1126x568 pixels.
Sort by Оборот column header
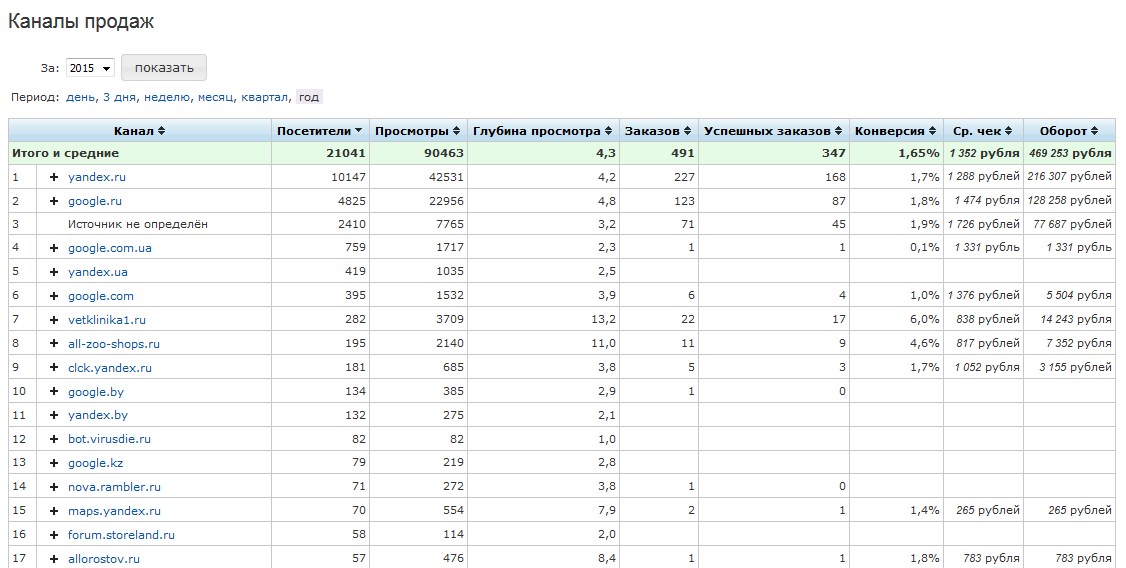click(1068, 131)
